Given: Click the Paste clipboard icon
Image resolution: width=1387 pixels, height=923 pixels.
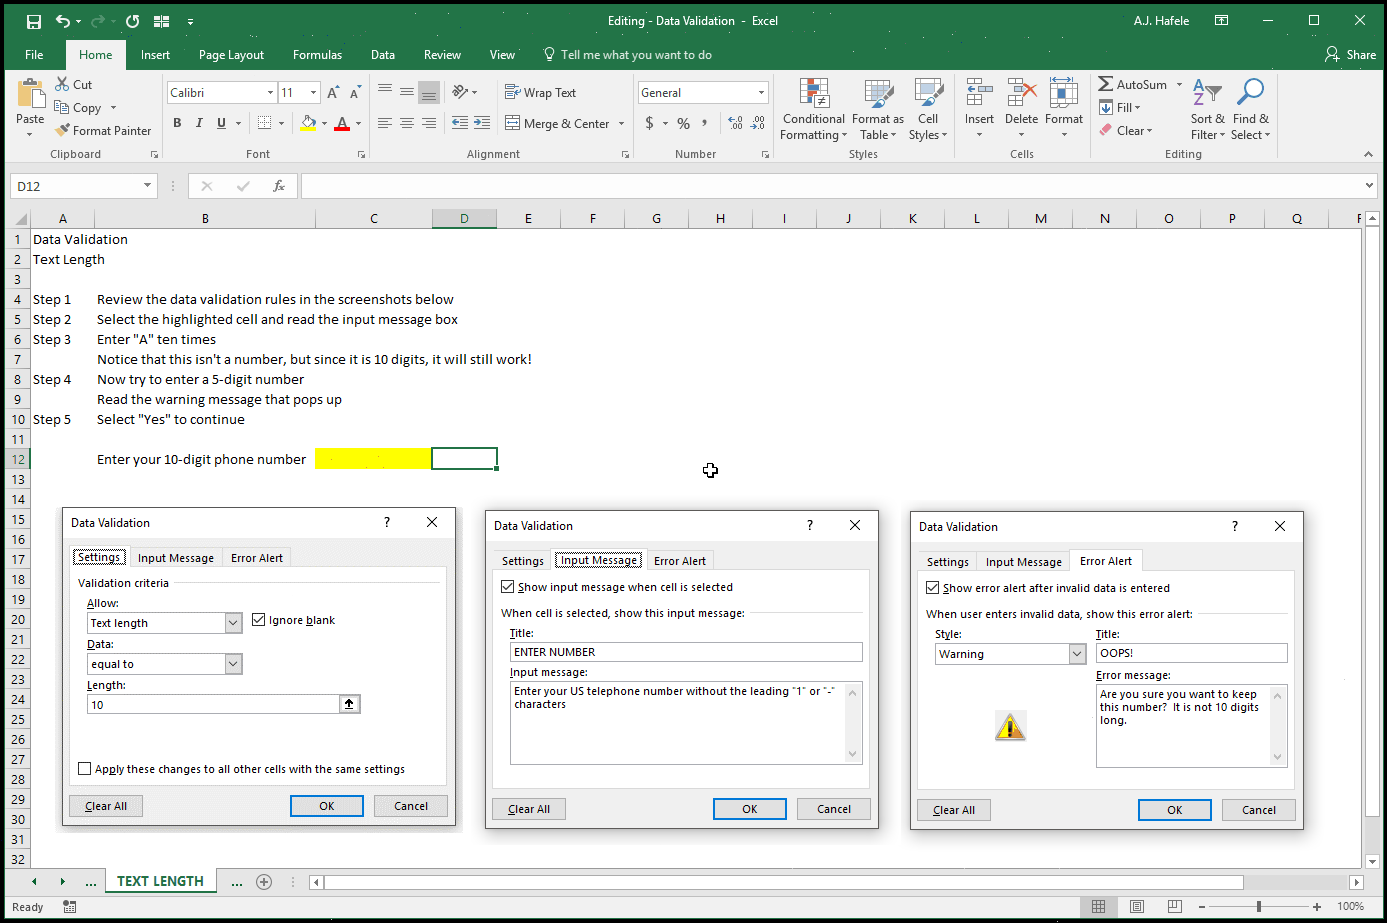Looking at the screenshot, I should click(30, 96).
